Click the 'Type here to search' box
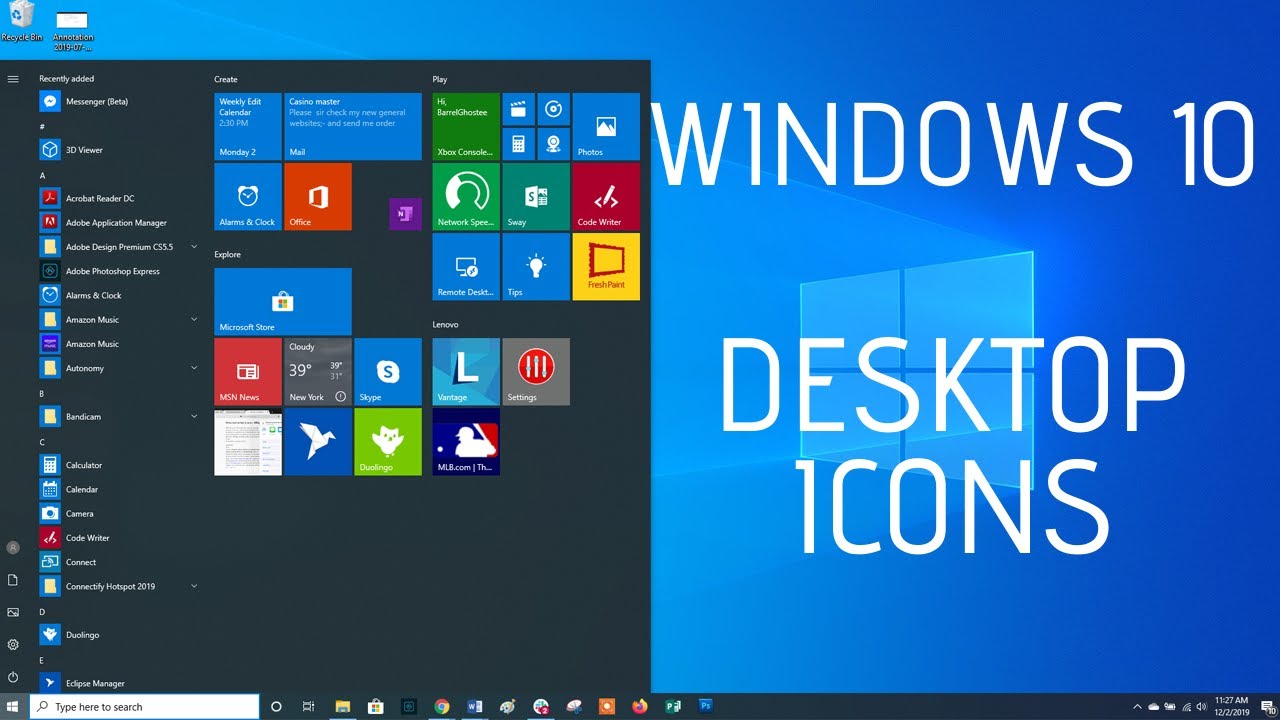This screenshot has width=1280, height=720. (144, 707)
